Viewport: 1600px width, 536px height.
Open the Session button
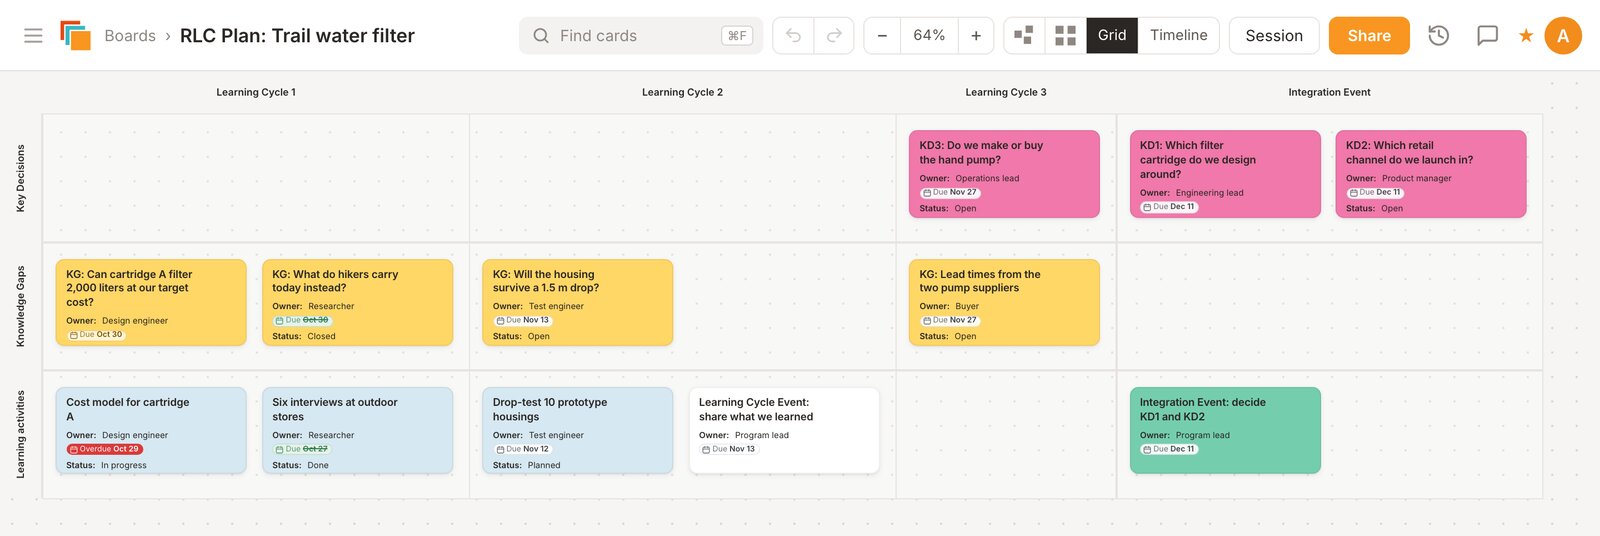(x=1274, y=36)
